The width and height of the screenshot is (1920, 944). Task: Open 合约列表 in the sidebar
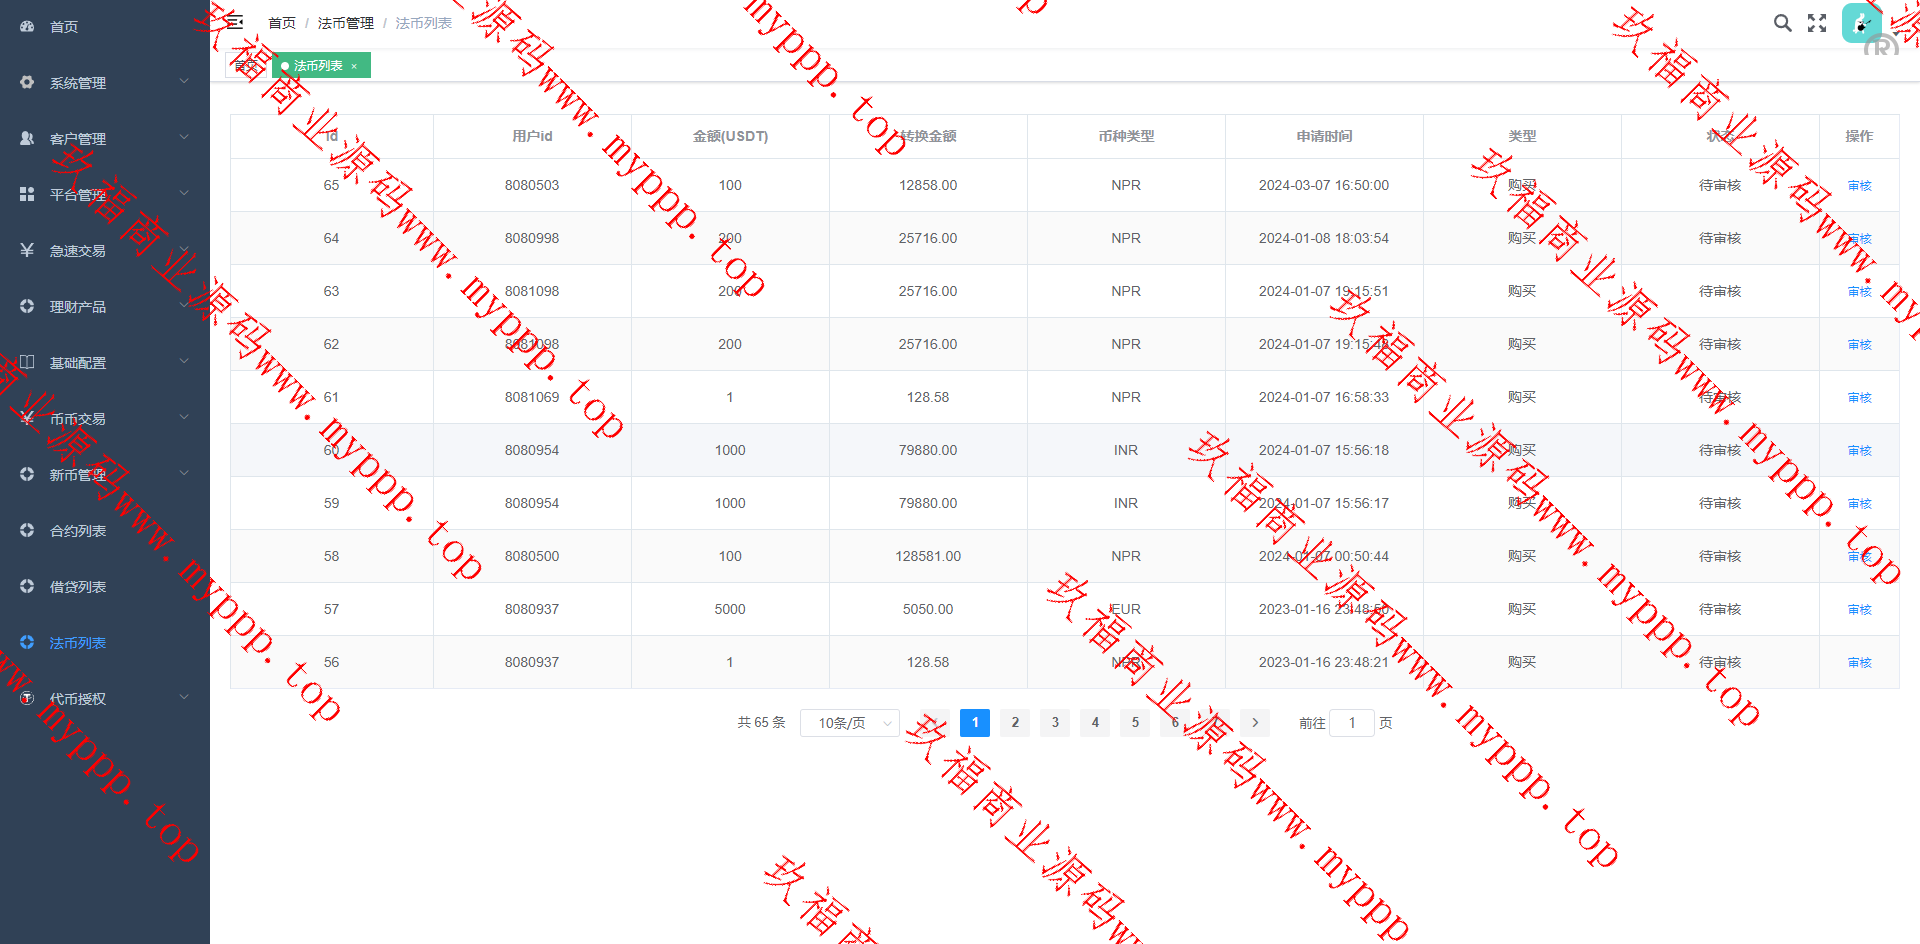click(77, 531)
